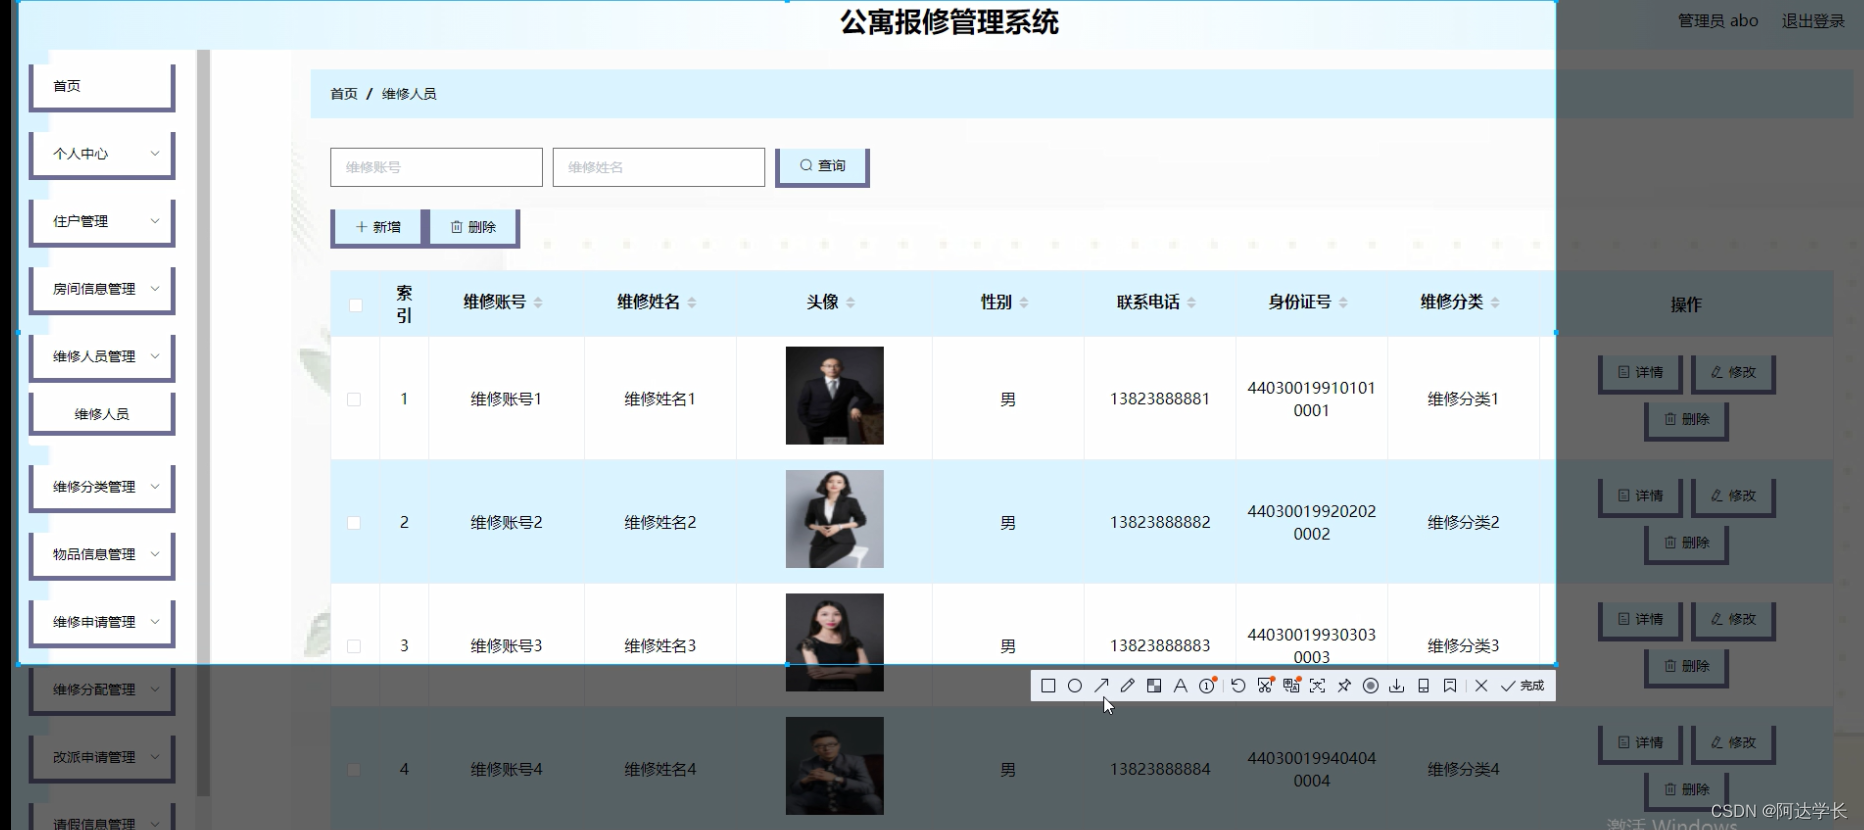The height and width of the screenshot is (830, 1864).
Task: Click the send-to-phone icon
Action: [1424, 686]
